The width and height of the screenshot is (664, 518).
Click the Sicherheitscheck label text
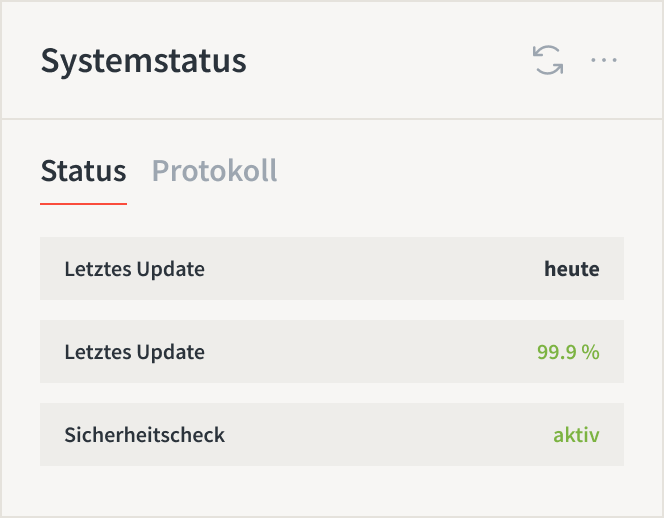click(144, 435)
